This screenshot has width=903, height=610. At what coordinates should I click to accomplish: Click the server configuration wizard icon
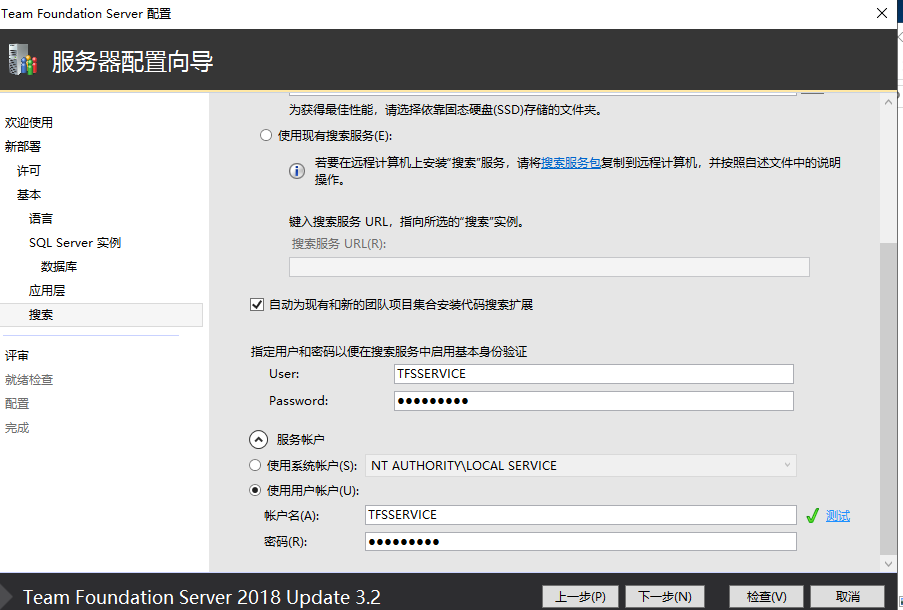(x=23, y=60)
